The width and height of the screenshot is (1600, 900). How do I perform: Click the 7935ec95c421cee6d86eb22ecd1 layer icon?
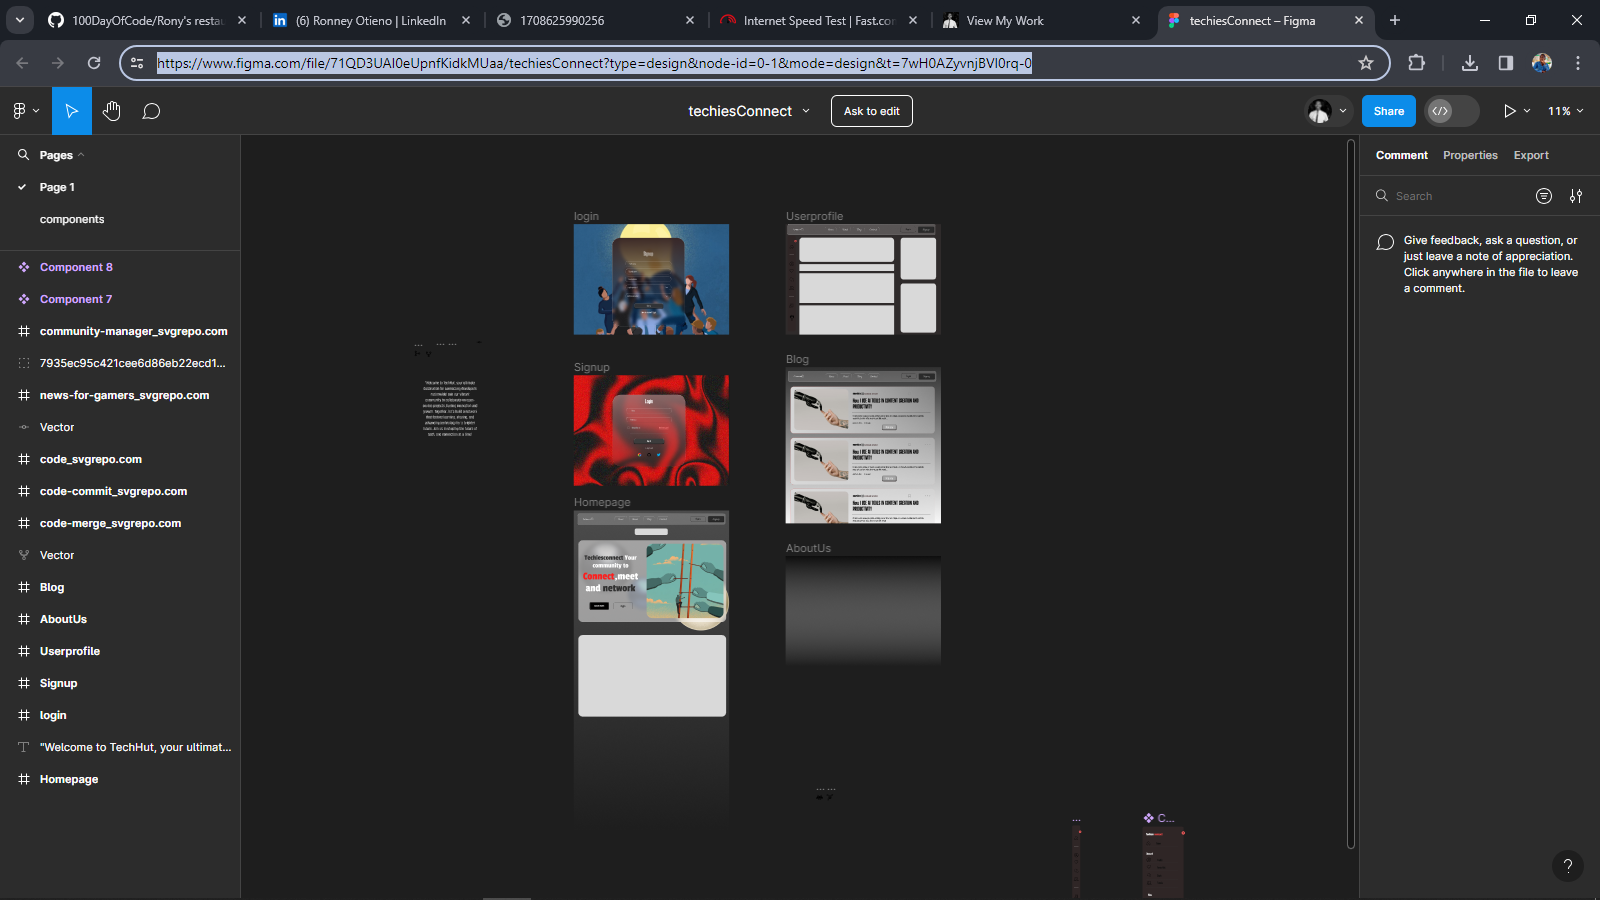tap(24, 363)
